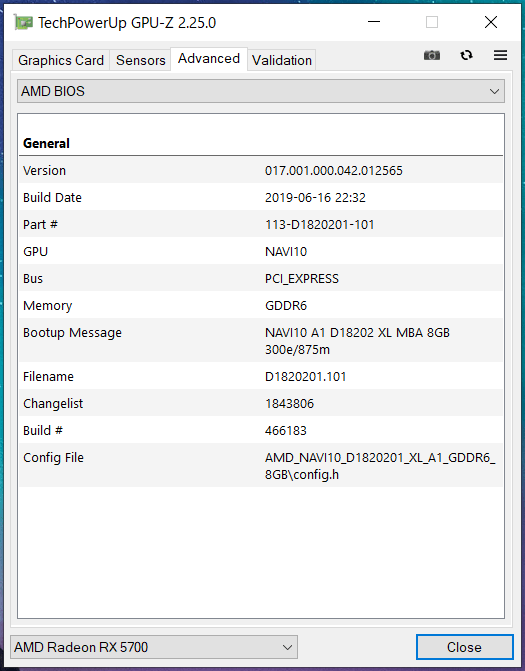
Task: Expand the AMD BIOS dropdown
Action: [x=261, y=91]
